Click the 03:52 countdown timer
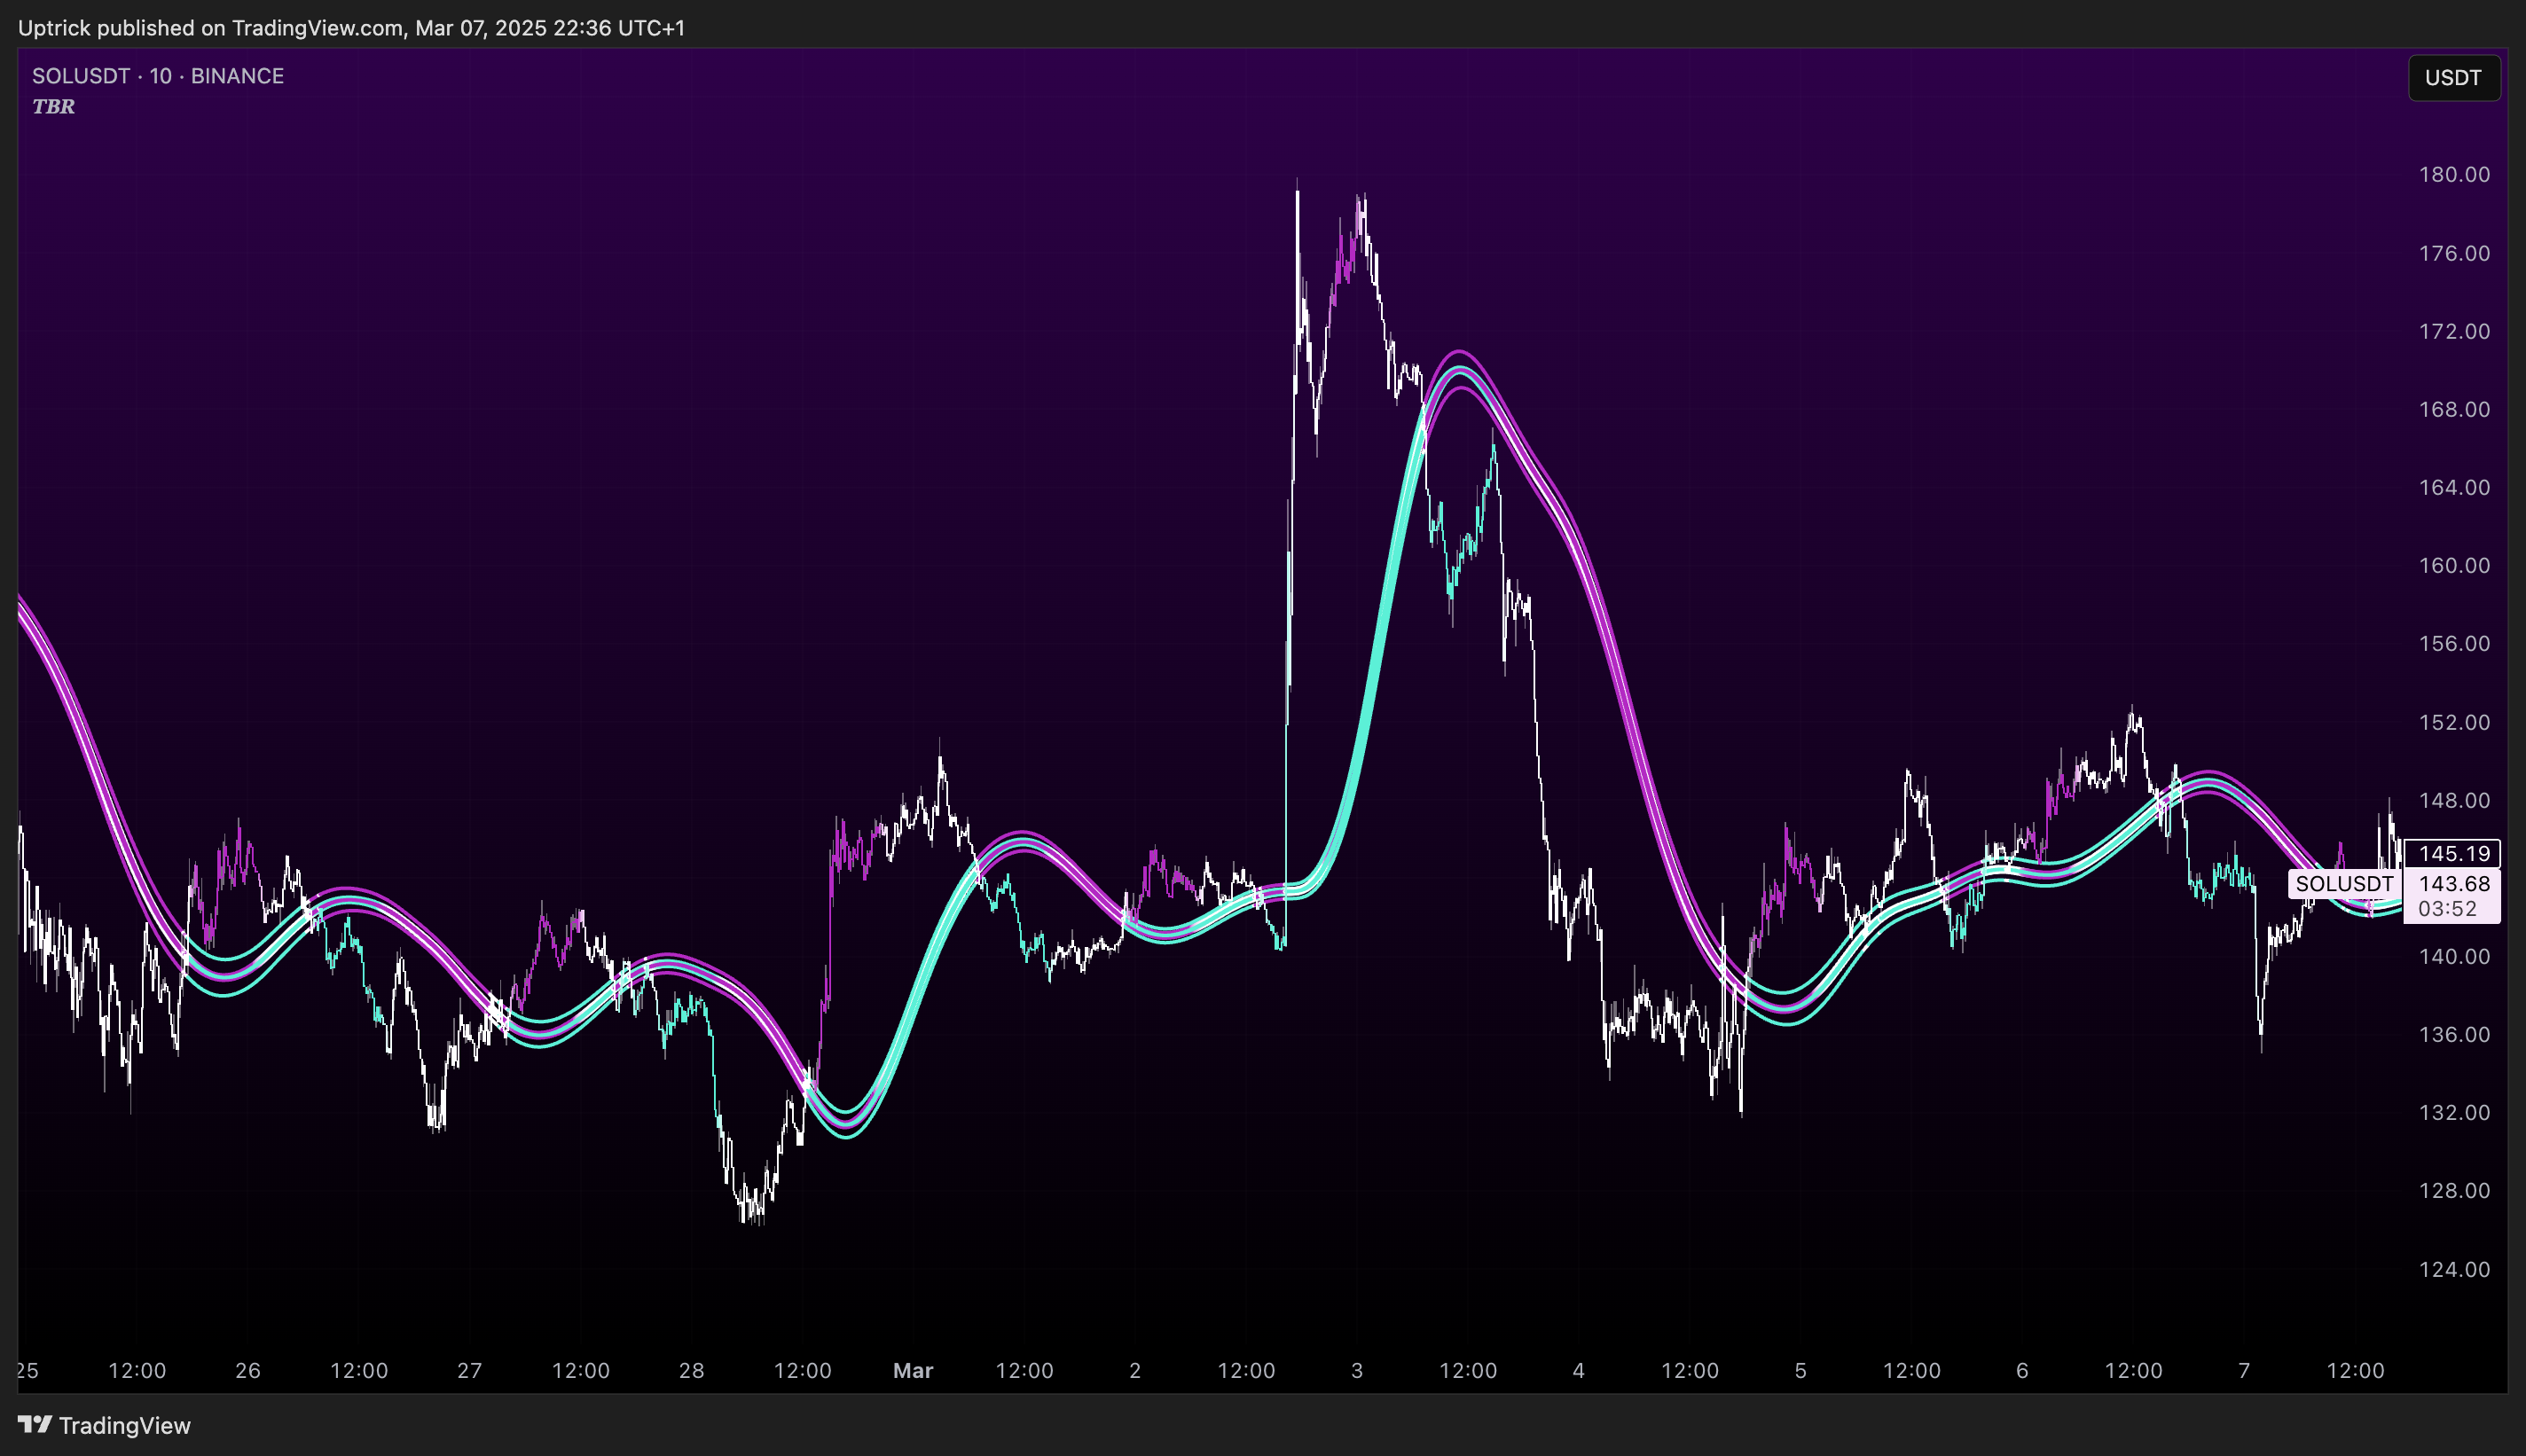The image size is (2526, 1456). (2447, 909)
